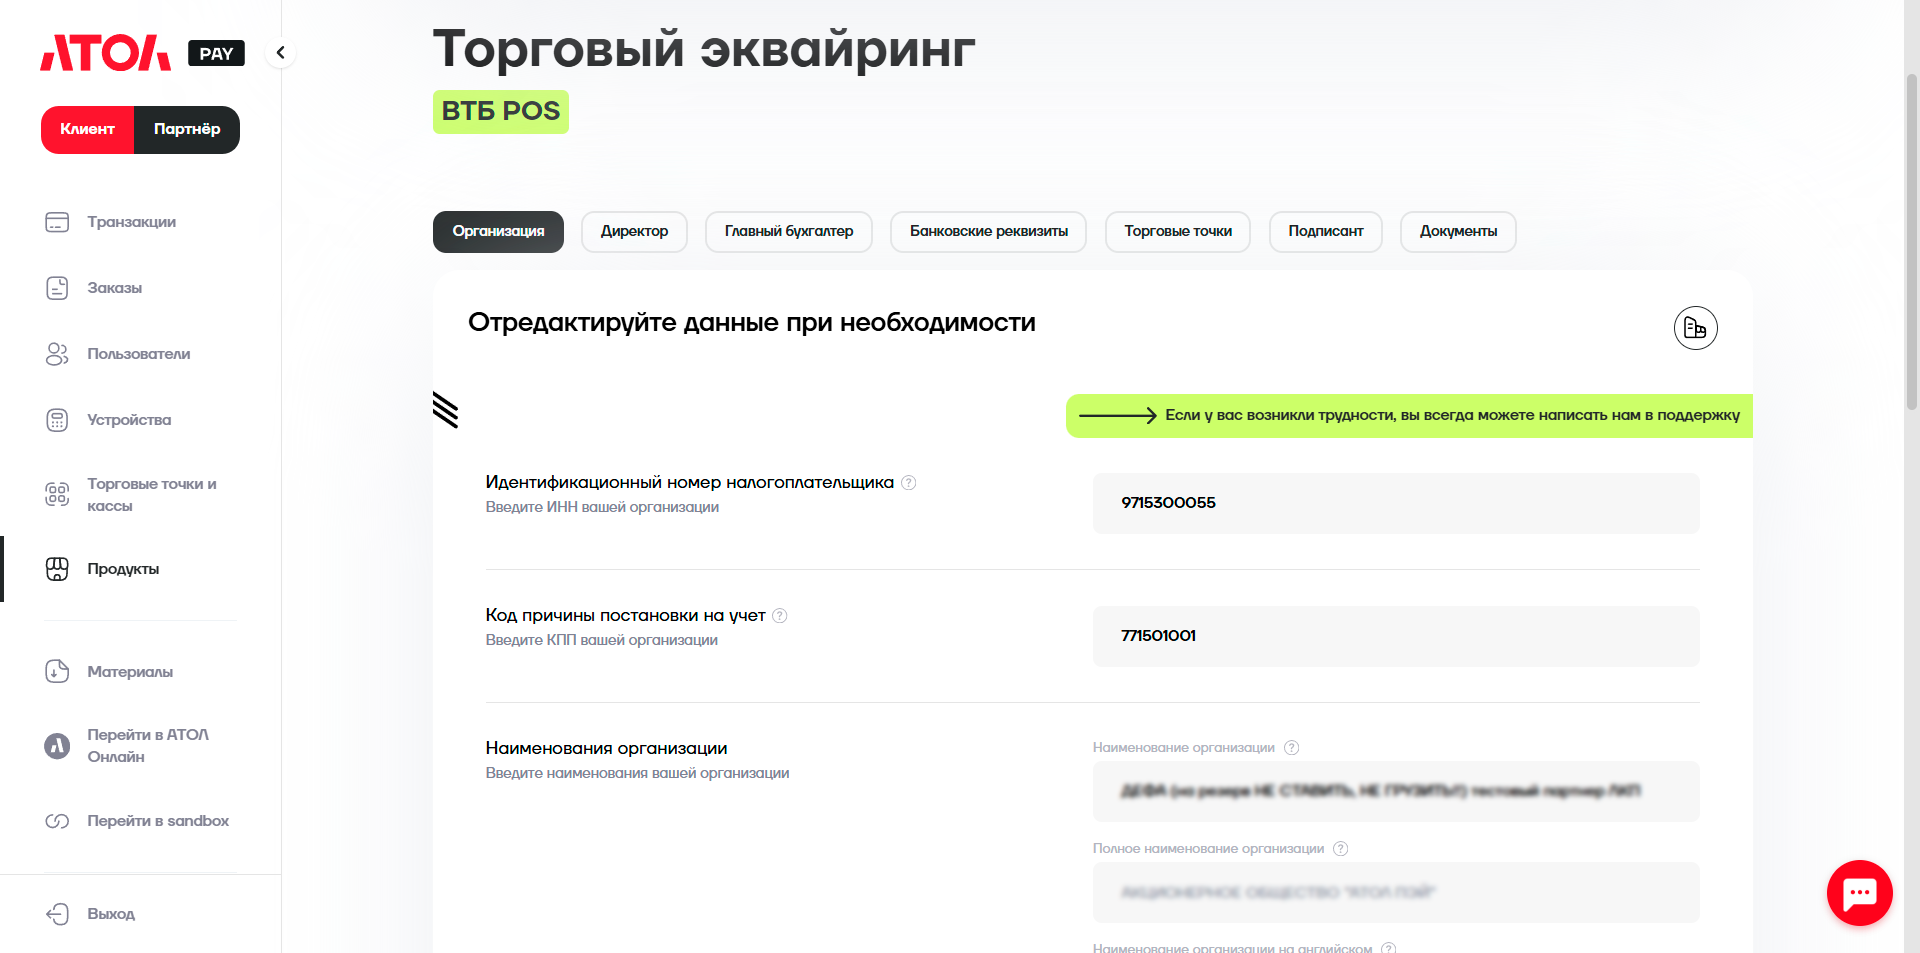
Task: Click the Торговые точки и кассы icon
Action: pos(57,494)
